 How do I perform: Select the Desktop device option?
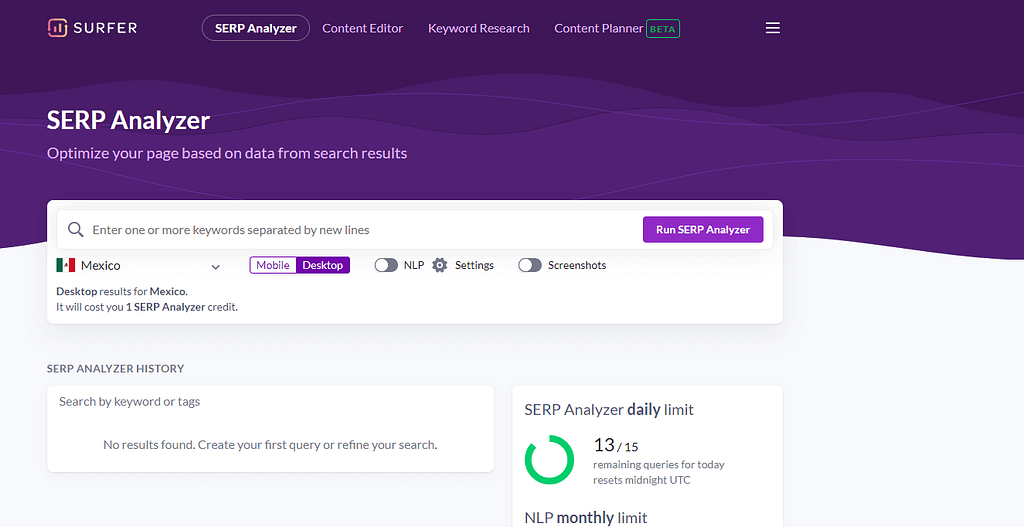pyautogui.click(x=323, y=265)
